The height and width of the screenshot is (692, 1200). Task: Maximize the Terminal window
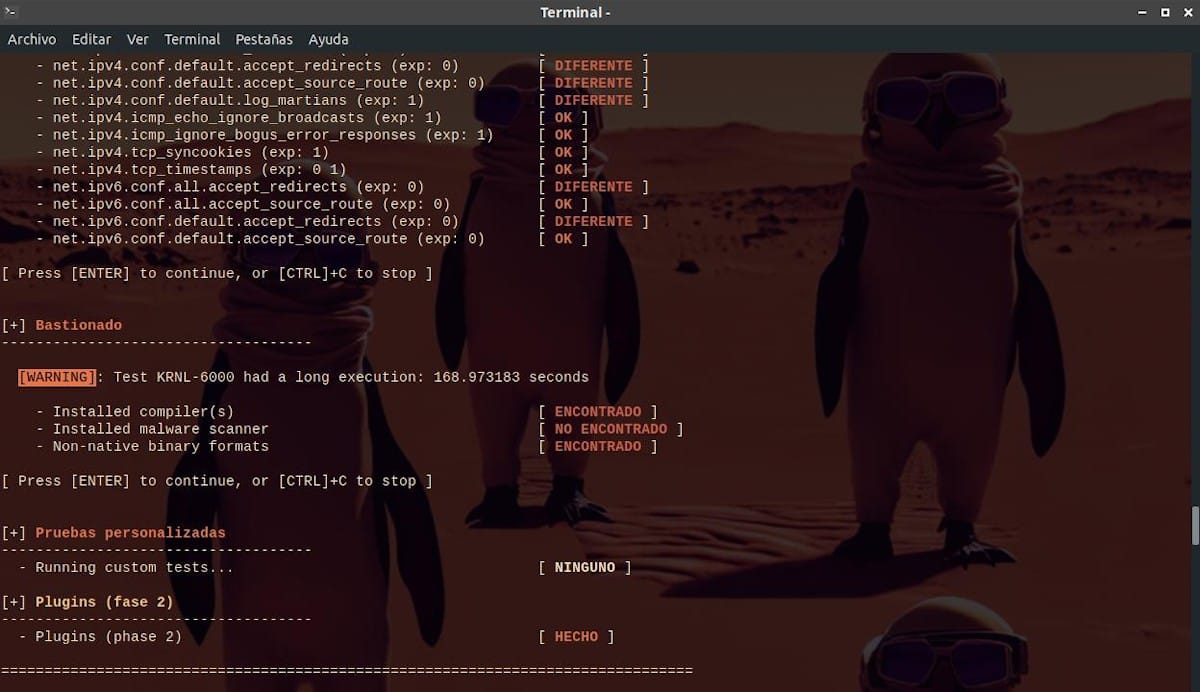1165,12
